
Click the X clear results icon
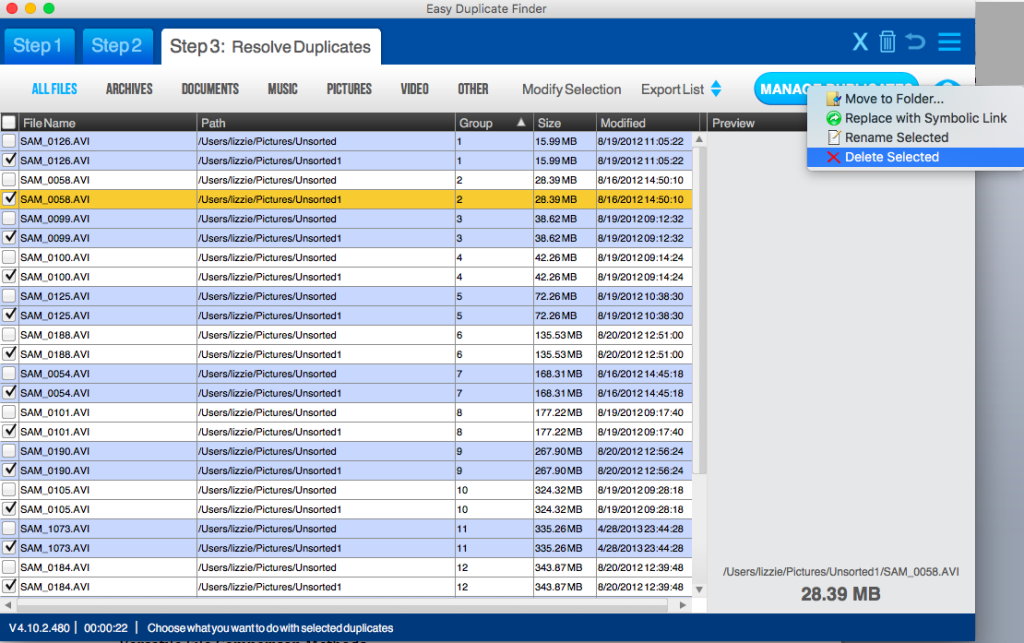pos(860,42)
